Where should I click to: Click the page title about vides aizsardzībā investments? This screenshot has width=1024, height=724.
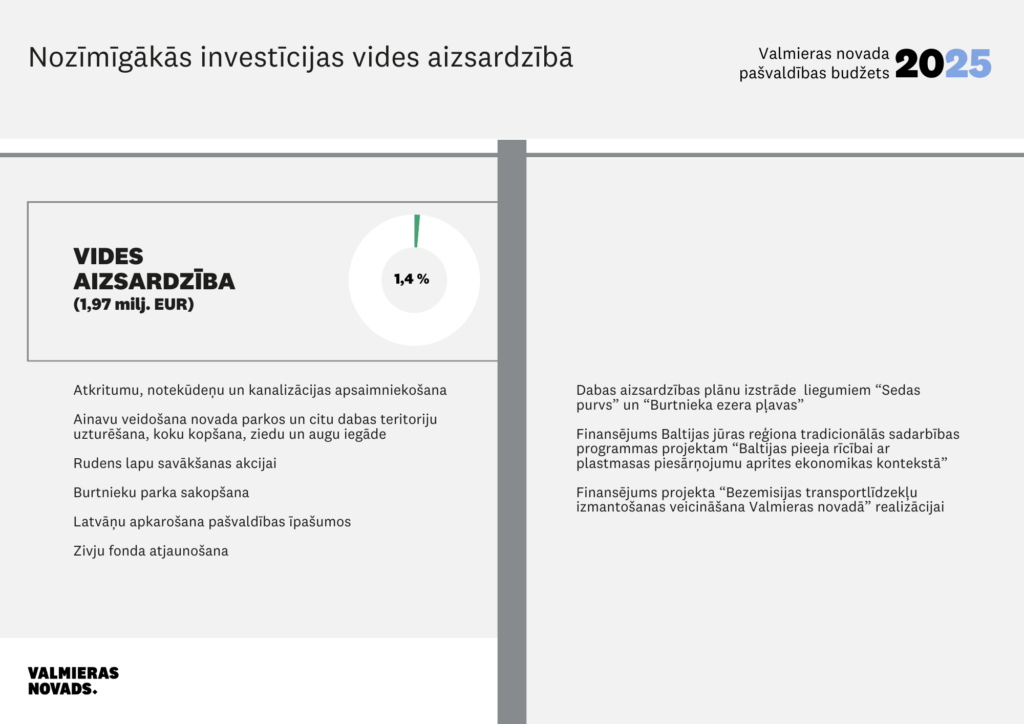point(300,57)
